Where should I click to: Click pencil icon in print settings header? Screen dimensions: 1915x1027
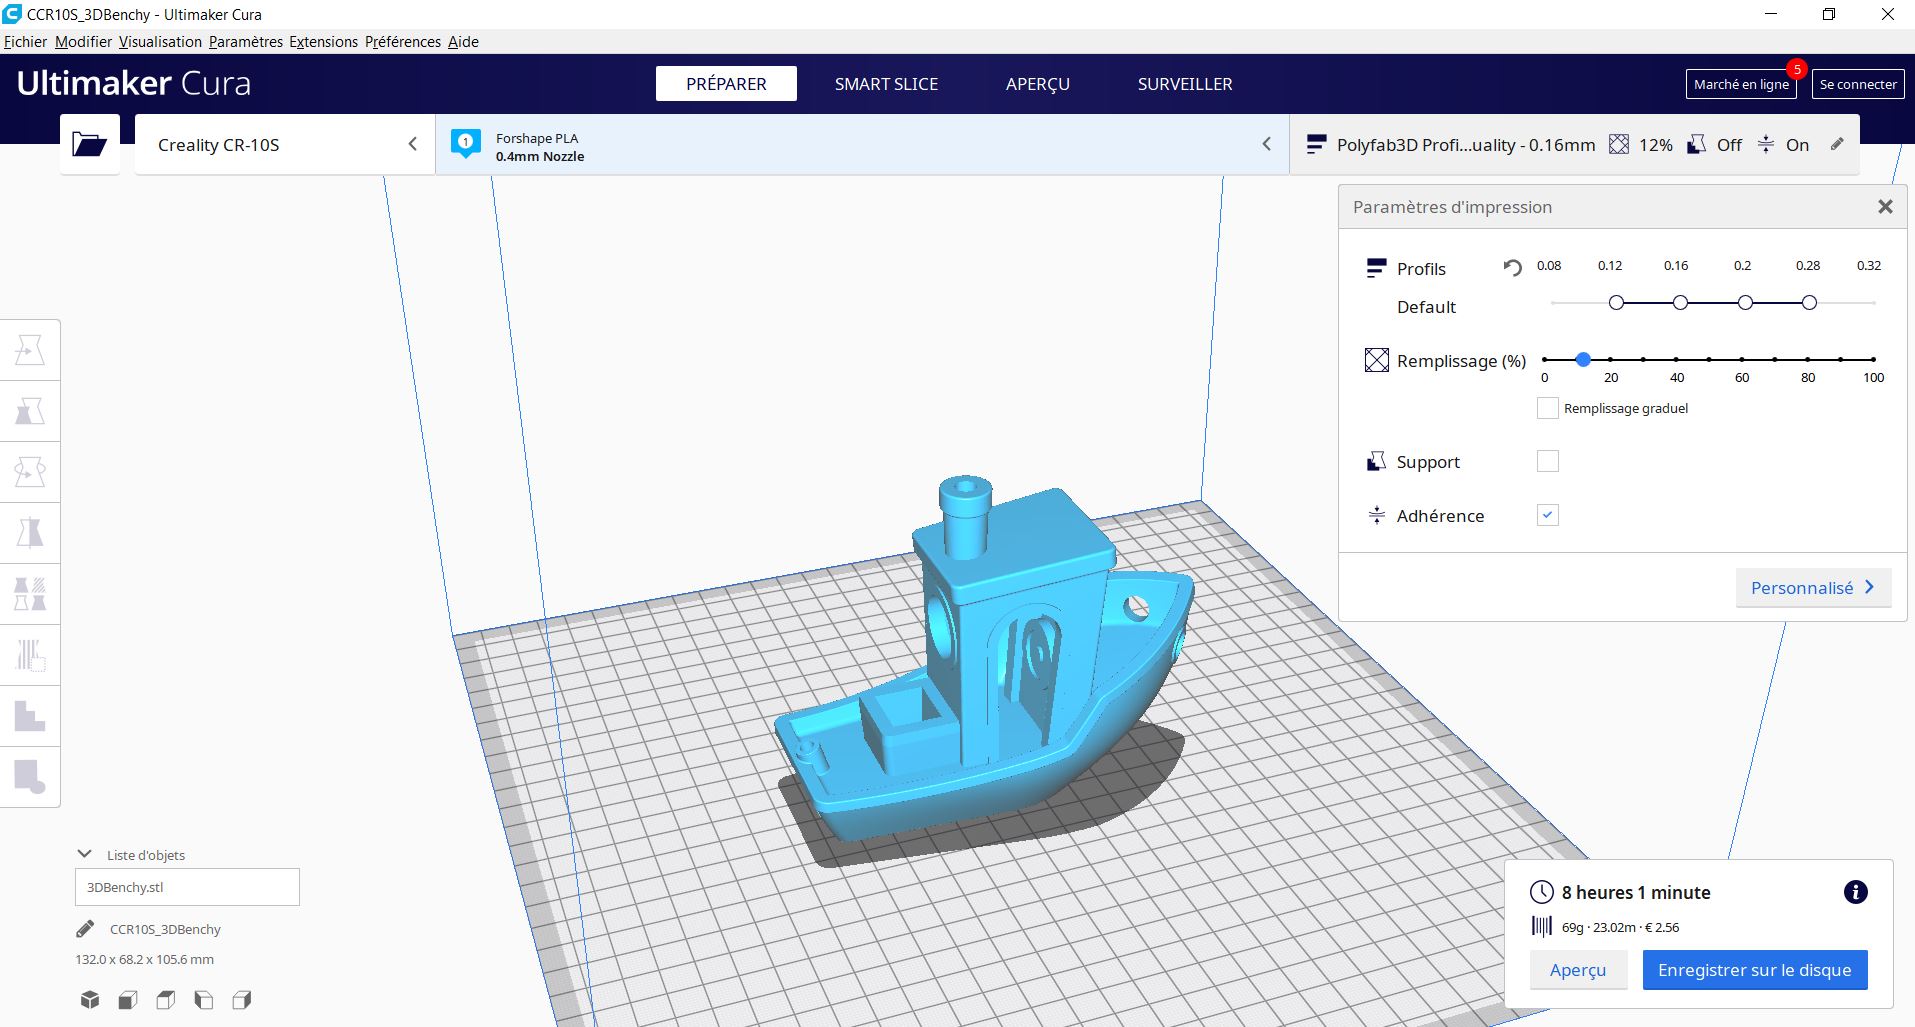click(x=1837, y=144)
